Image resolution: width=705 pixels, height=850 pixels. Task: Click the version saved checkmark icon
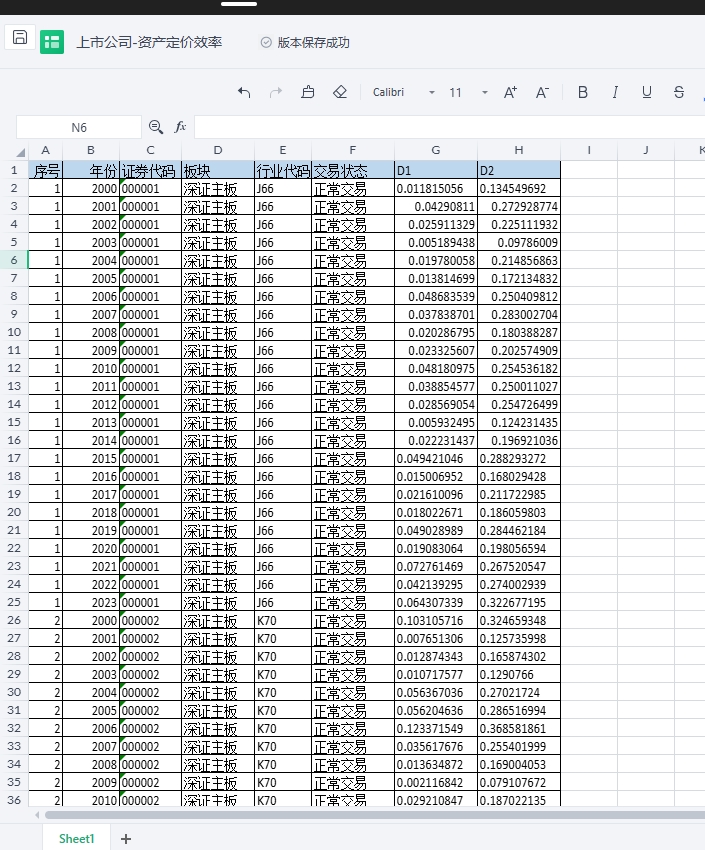click(x=266, y=42)
